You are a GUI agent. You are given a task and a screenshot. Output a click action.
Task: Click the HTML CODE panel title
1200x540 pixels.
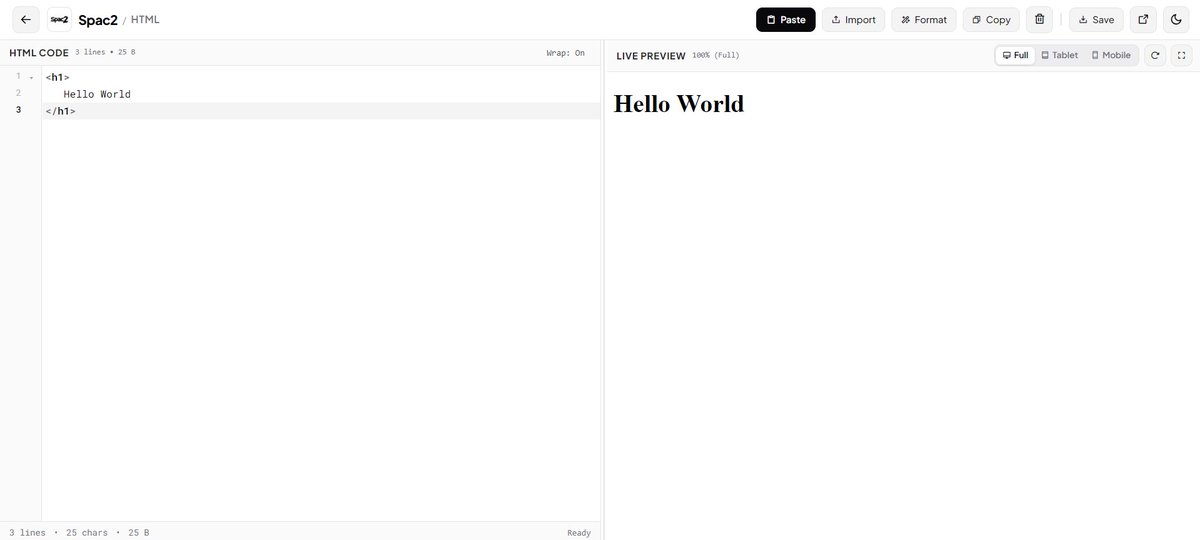point(39,53)
